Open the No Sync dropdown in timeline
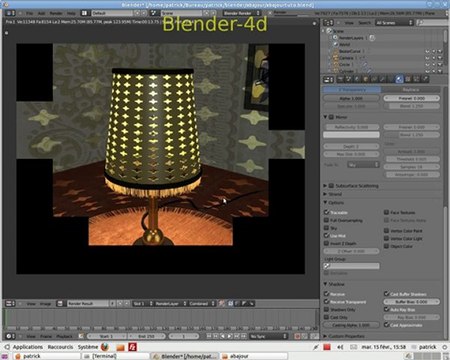This screenshot has height=360, width=450. coord(269,336)
